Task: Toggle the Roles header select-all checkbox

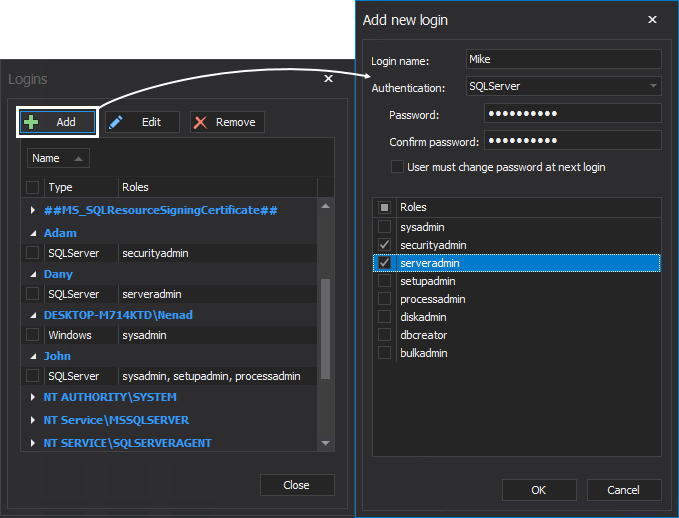Action: click(384, 207)
